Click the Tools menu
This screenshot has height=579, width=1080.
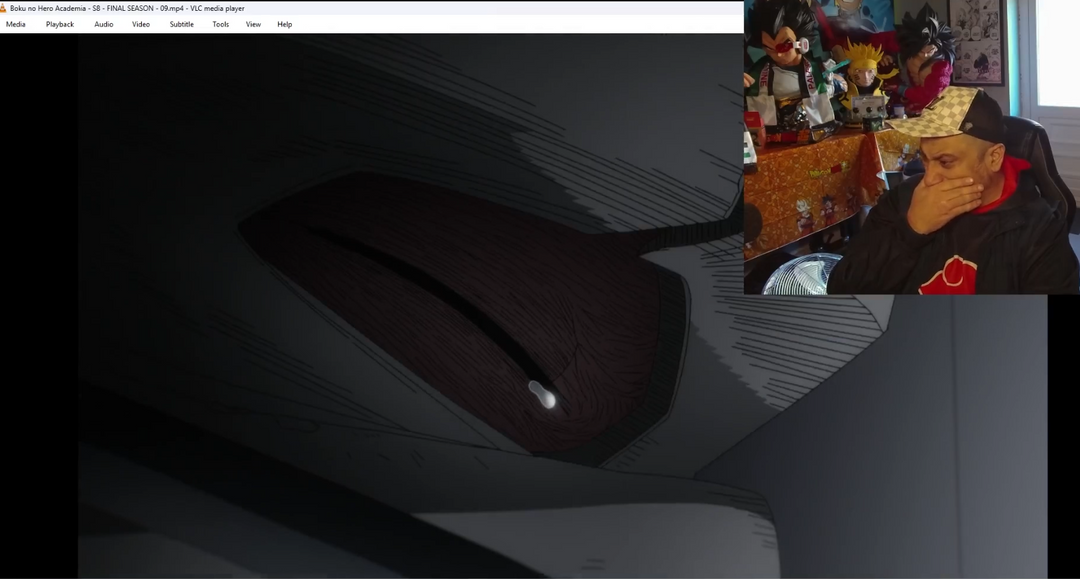coord(221,24)
